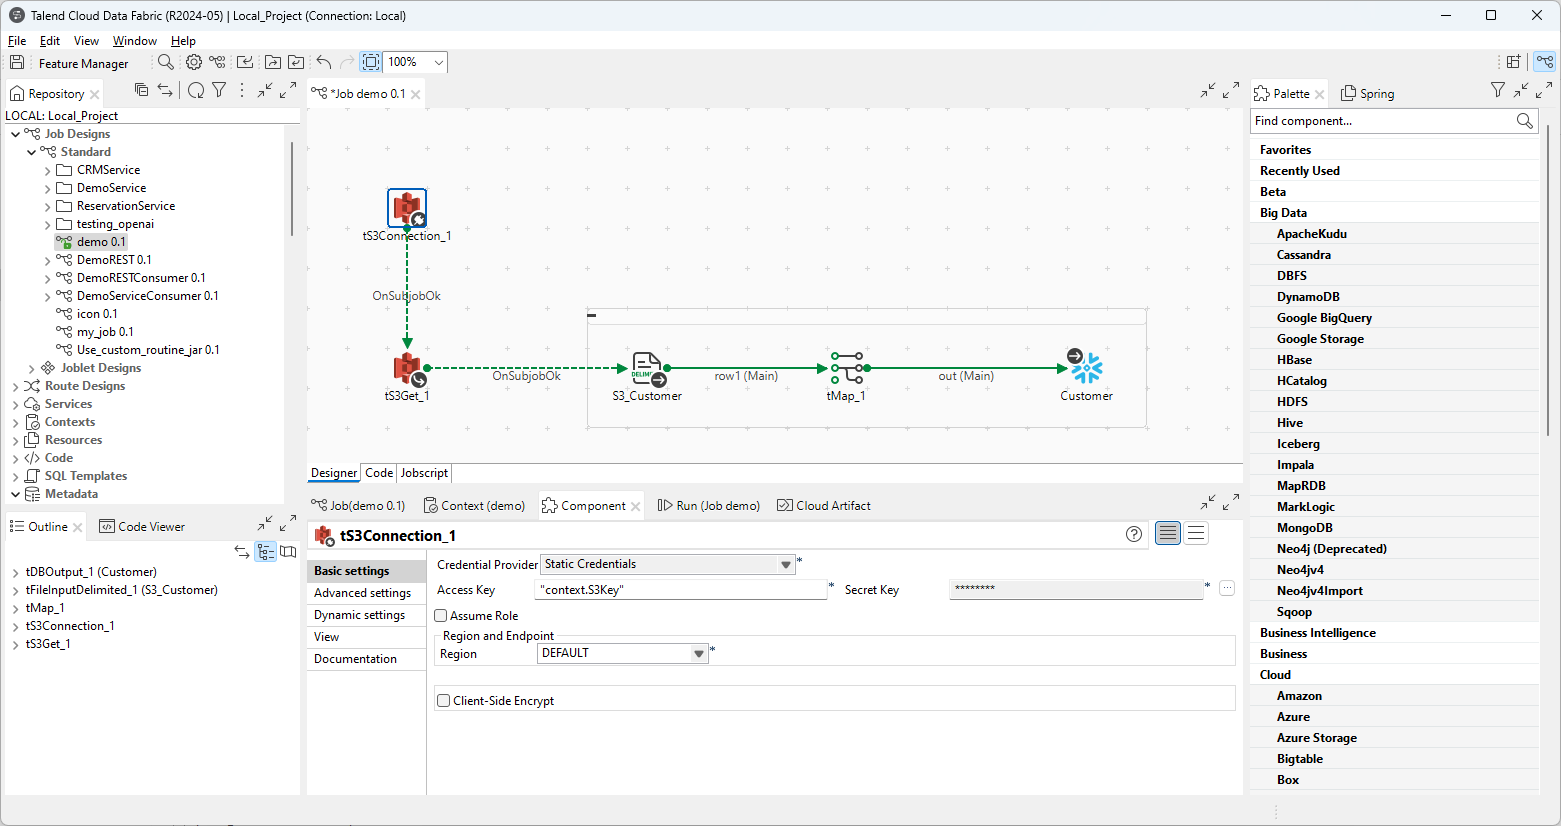Open project settings gear icon in toolbar
Screen dimensions: 1561x826
point(194,62)
